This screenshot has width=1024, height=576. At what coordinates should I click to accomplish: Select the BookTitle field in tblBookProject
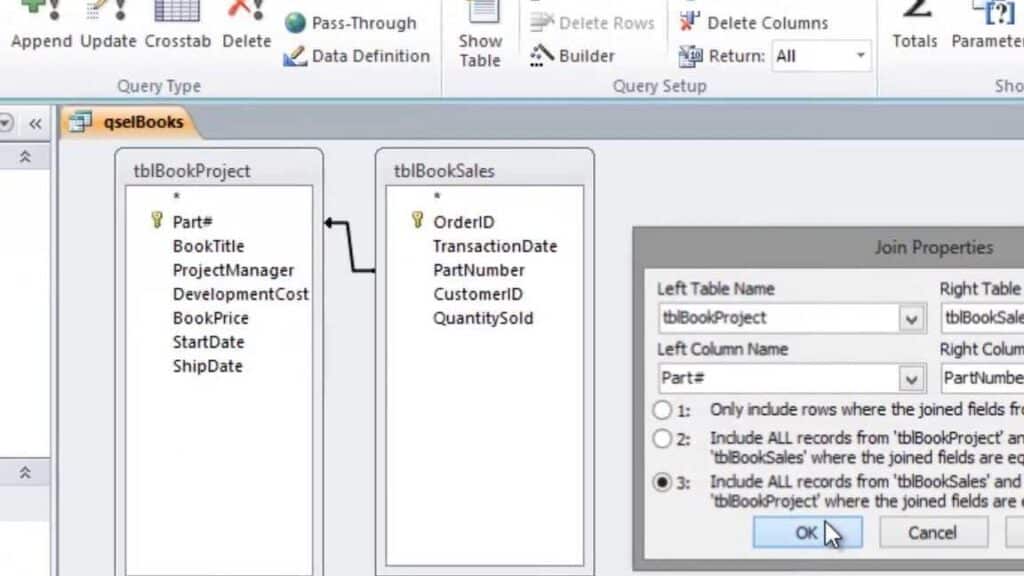pos(208,246)
